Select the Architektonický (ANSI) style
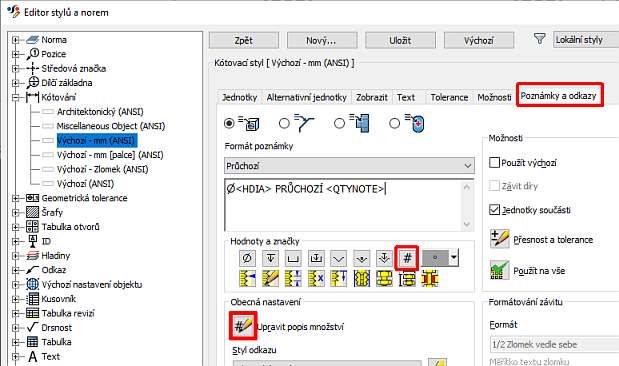Screen dimensions: 619x366 [100, 112]
